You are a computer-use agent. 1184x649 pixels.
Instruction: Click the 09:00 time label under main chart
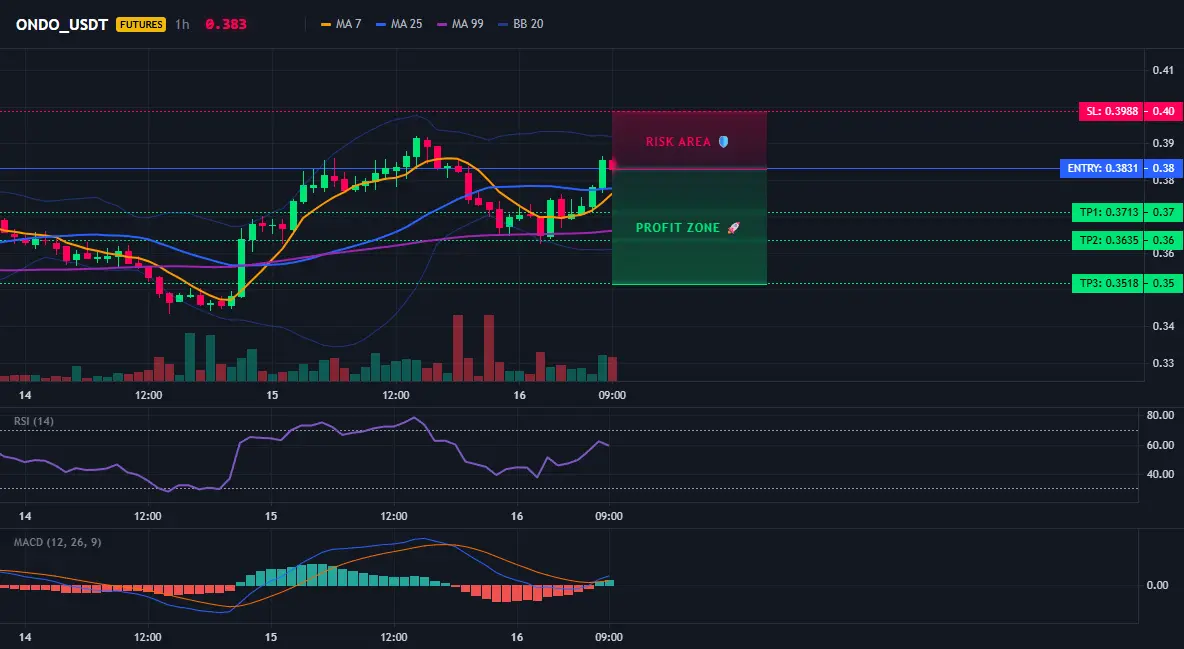pos(612,395)
